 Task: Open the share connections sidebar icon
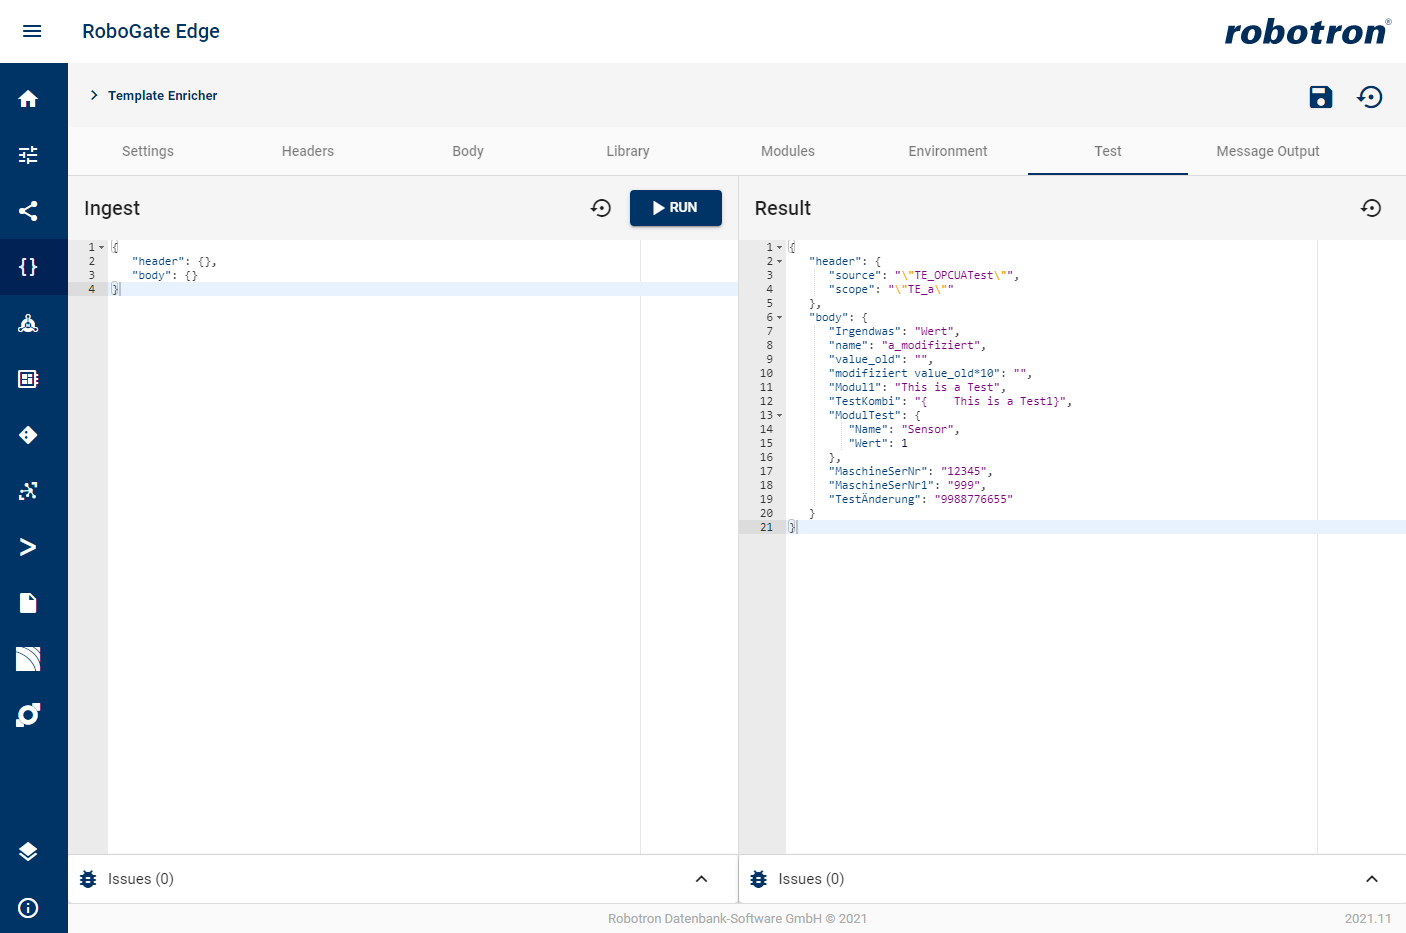point(28,211)
